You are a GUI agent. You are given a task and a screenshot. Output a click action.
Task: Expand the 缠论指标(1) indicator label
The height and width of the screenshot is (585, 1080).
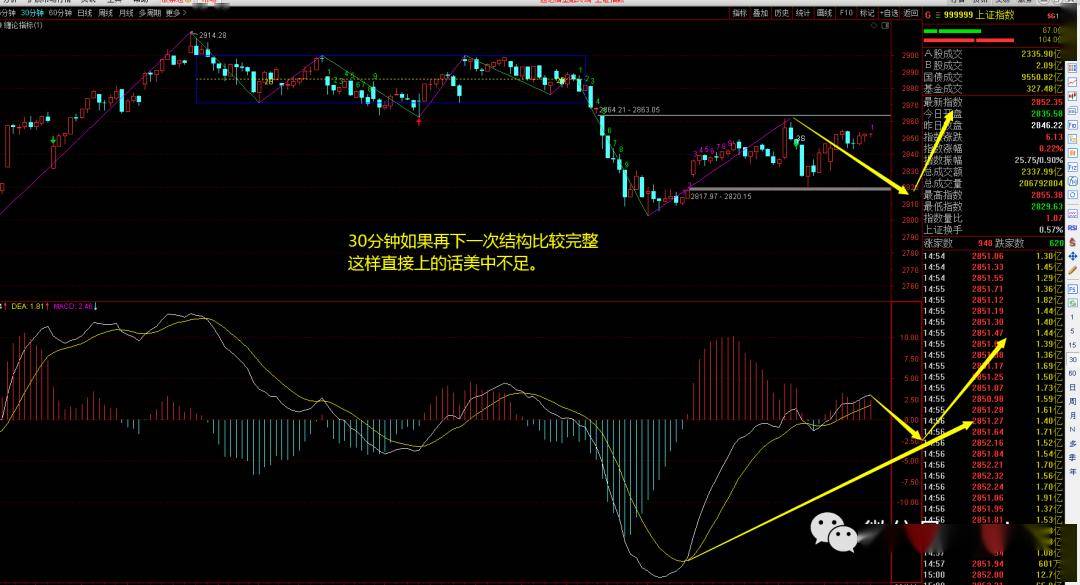[x=22, y=25]
